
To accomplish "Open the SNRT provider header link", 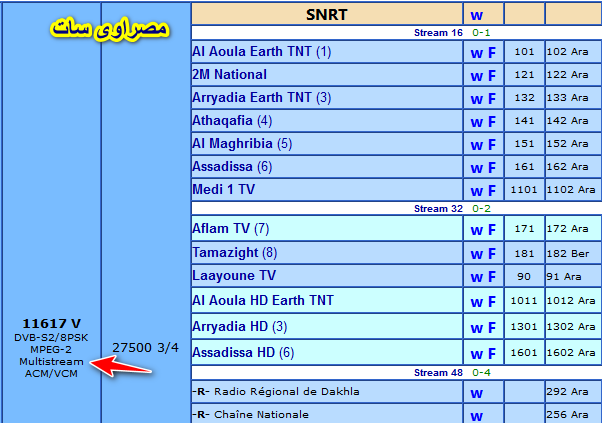I will (x=326, y=15).
